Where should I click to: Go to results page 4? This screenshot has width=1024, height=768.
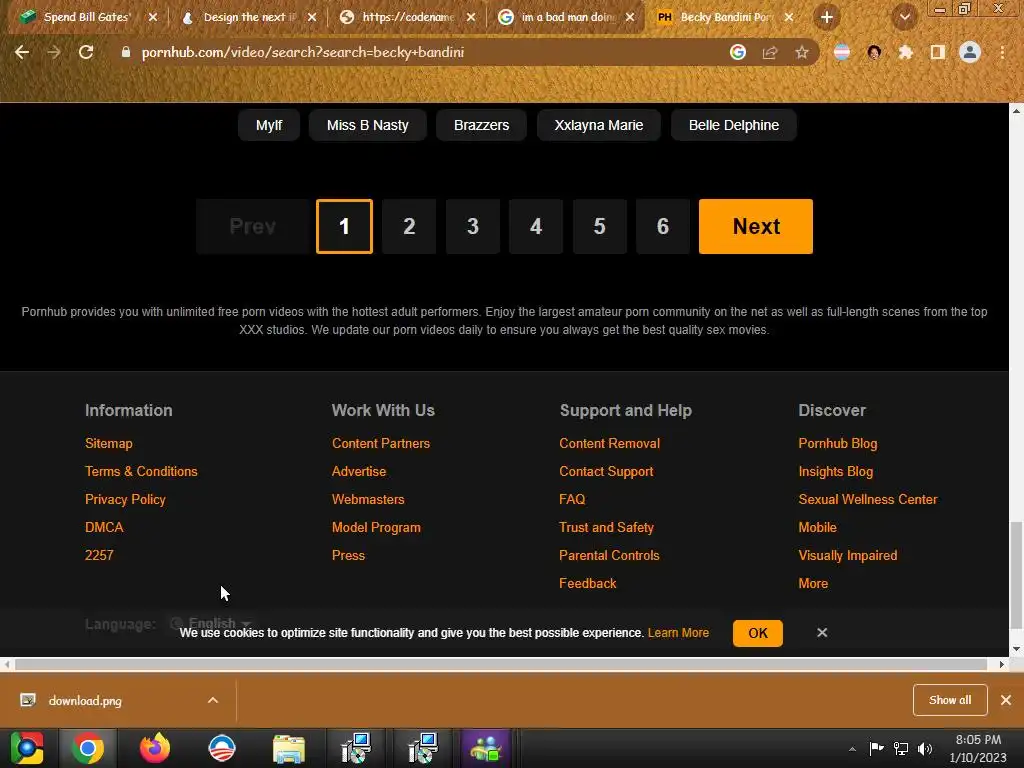tap(536, 227)
